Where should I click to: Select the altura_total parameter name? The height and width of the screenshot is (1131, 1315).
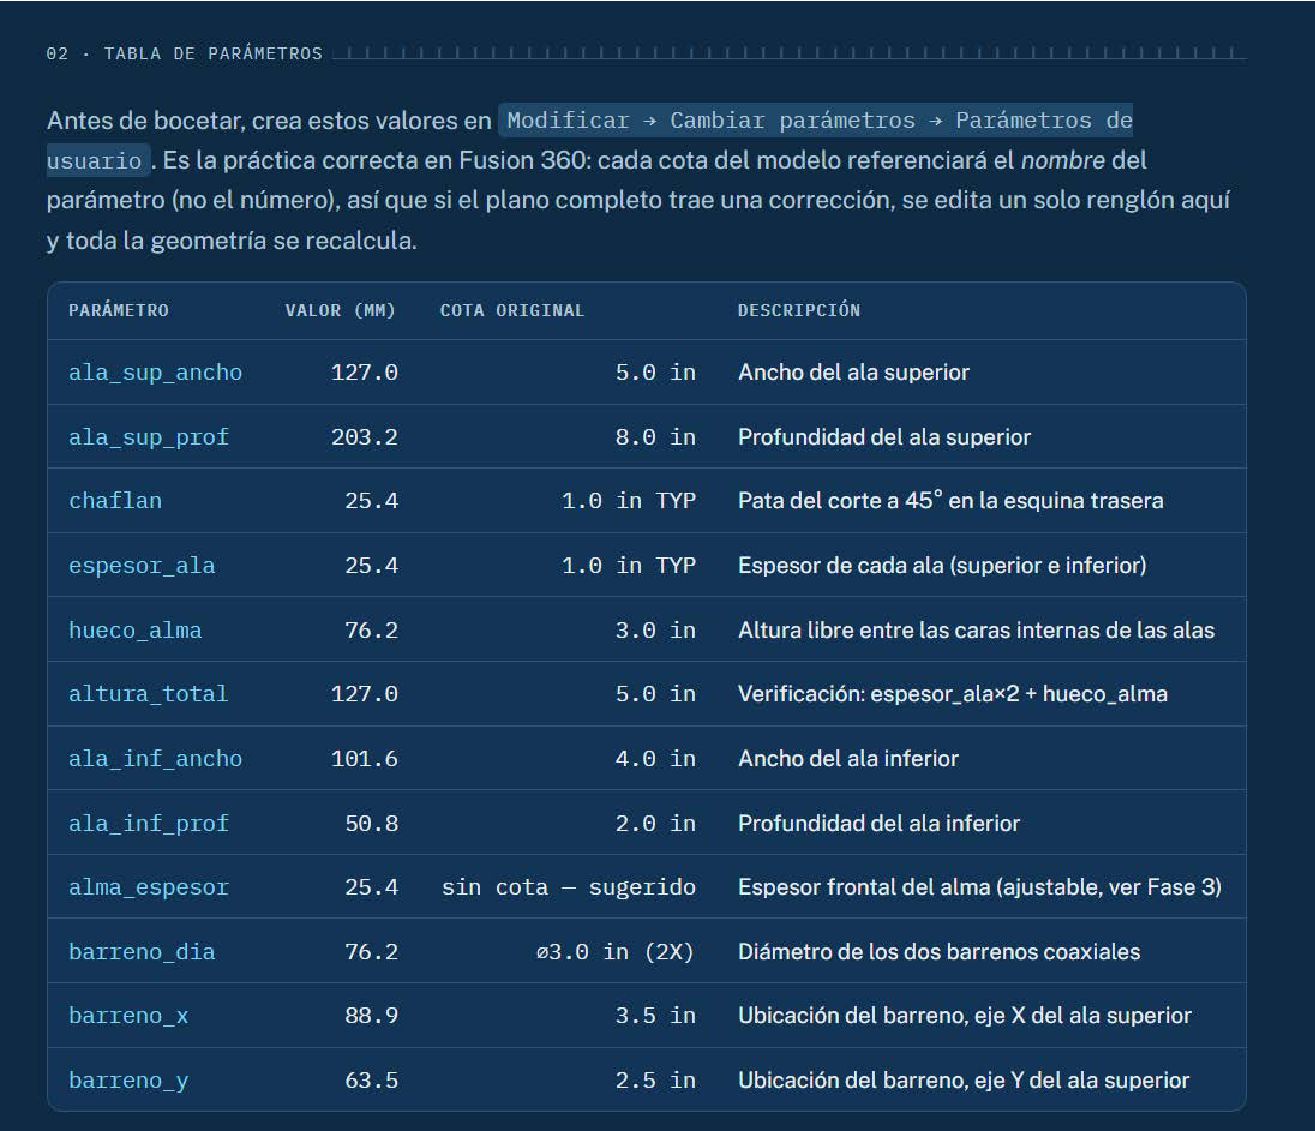coord(148,693)
